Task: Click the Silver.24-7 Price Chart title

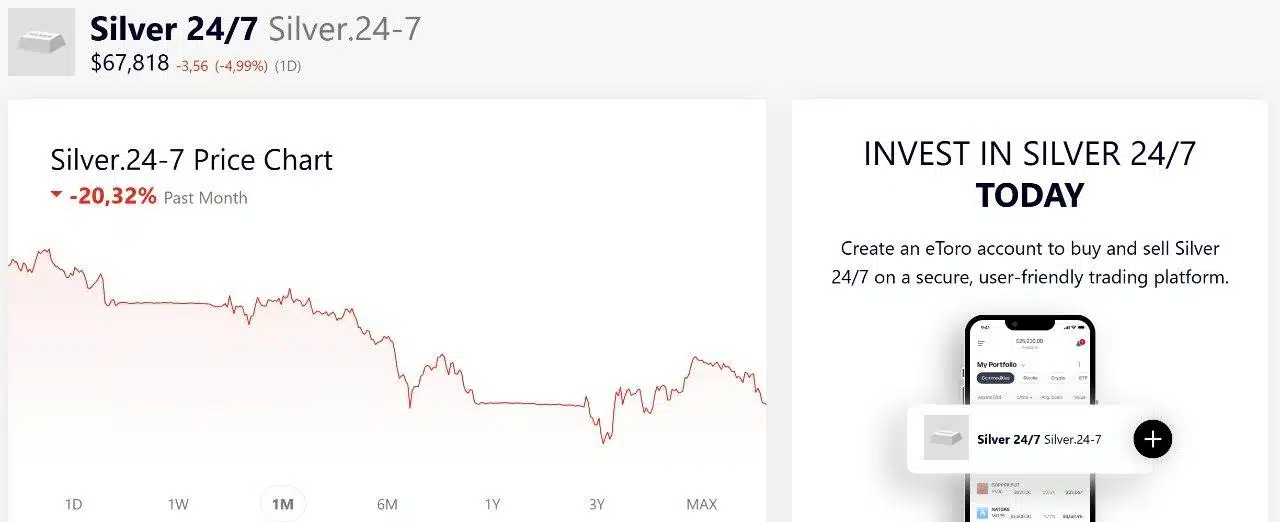Action: click(x=191, y=160)
